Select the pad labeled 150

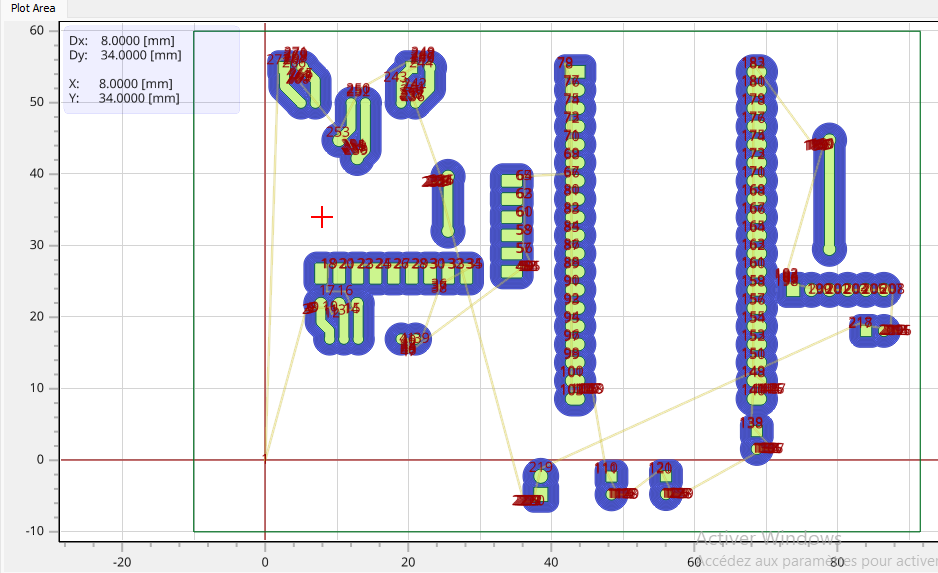tap(757, 354)
